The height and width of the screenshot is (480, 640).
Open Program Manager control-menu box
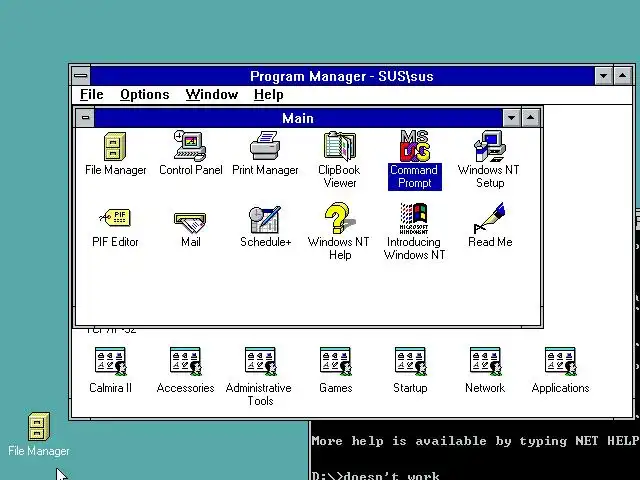[81, 76]
